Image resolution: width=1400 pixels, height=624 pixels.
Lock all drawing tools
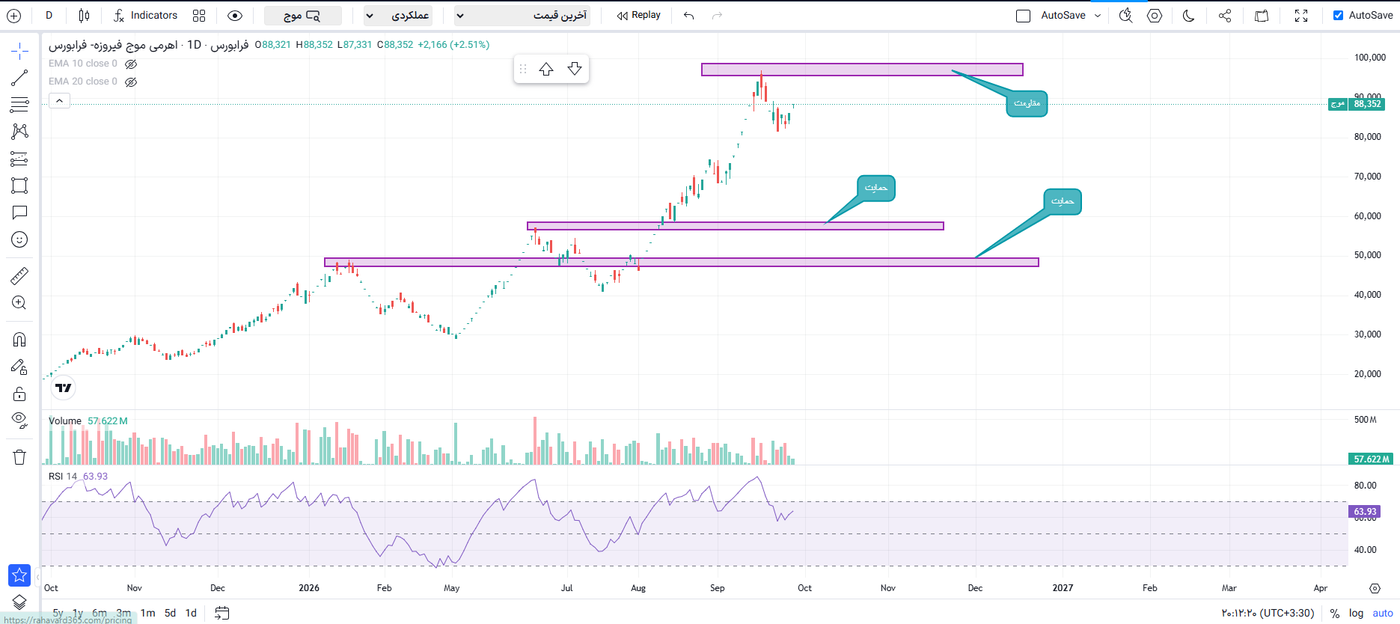click(x=19, y=394)
